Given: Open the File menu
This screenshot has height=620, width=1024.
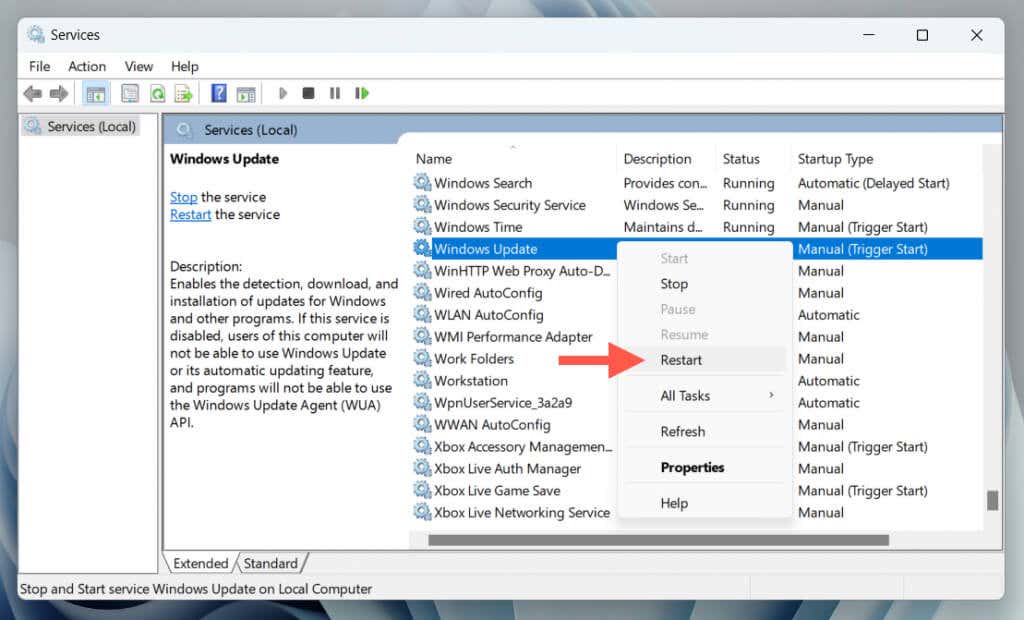Looking at the screenshot, I should coord(40,67).
